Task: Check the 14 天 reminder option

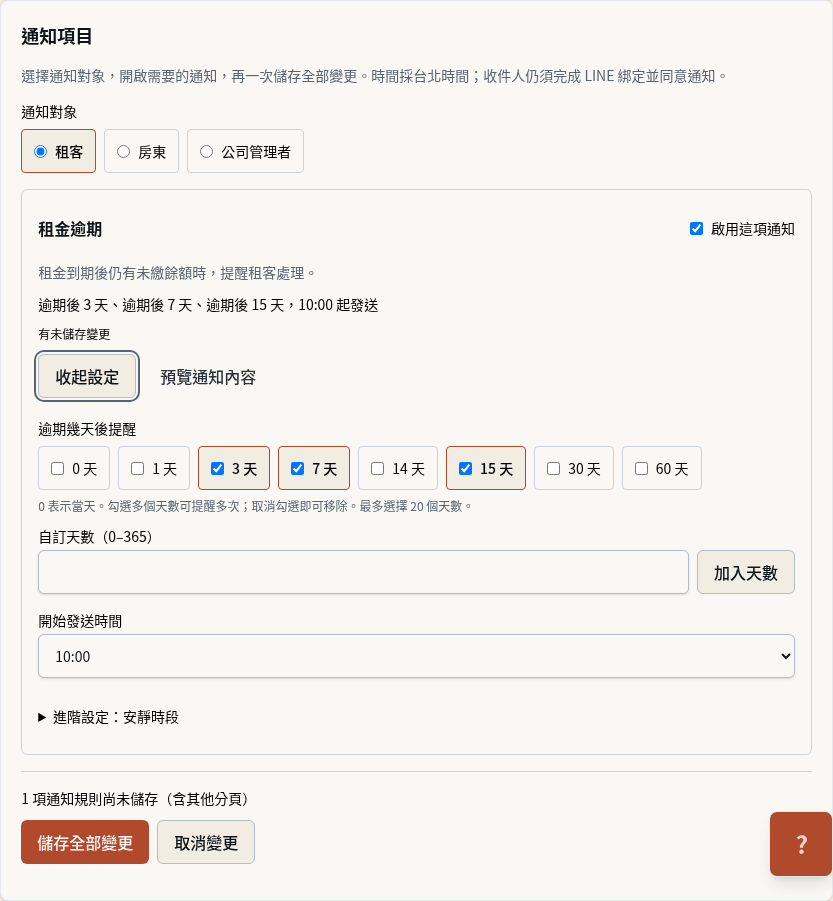Action: 398,468
